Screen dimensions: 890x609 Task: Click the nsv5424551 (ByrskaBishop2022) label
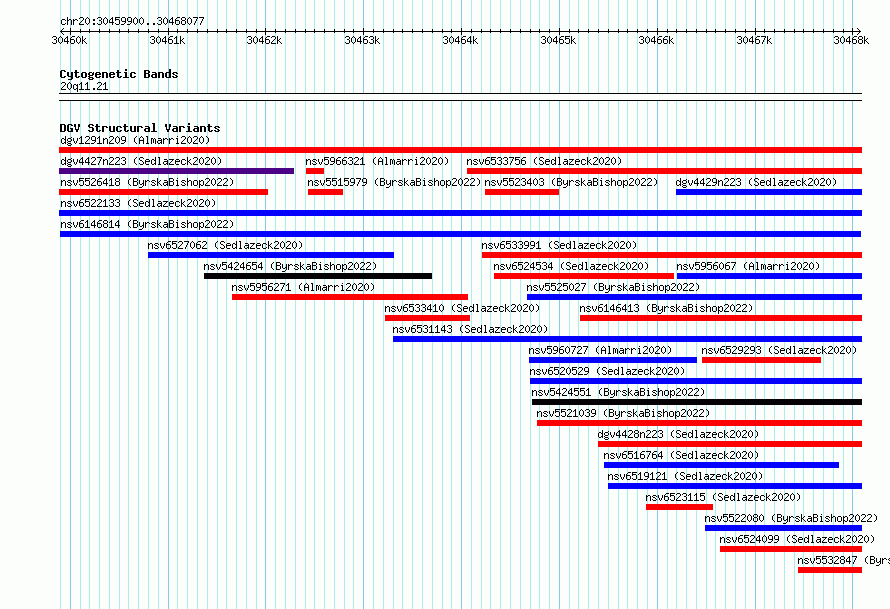[x=618, y=392]
